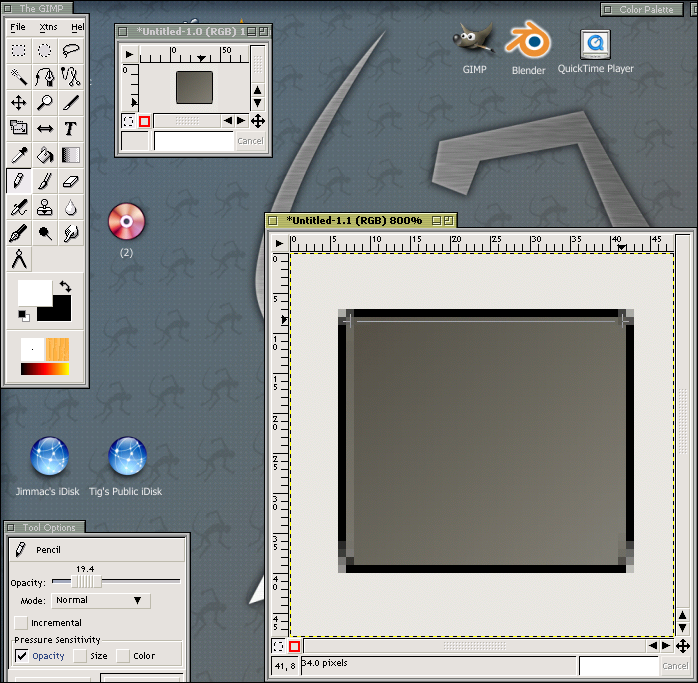Swap foreground and background colors
The height and width of the screenshot is (683, 698).
[x=65, y=286]
